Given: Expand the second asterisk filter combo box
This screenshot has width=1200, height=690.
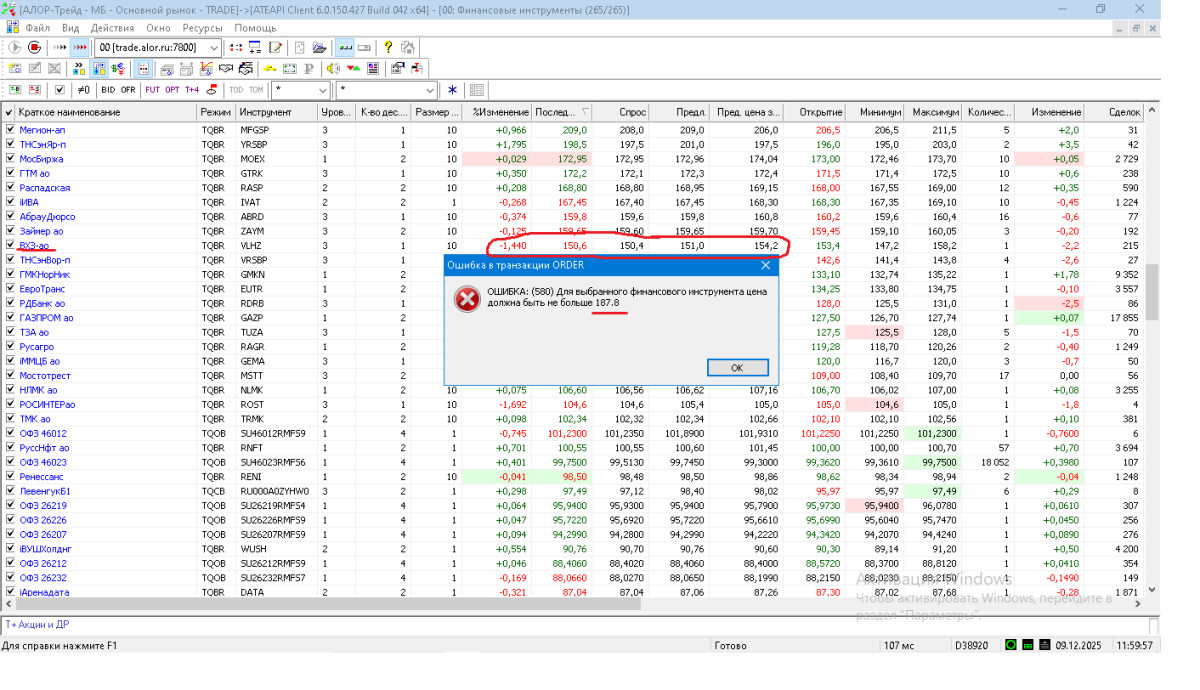Looking at the screenshot, I should (428, 90).
